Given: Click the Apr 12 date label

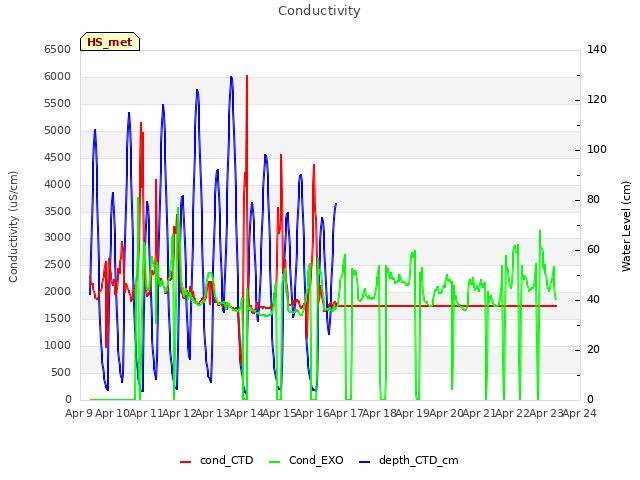Looking at the screenshot, I should pyautogui.click(x=179, y=413).
